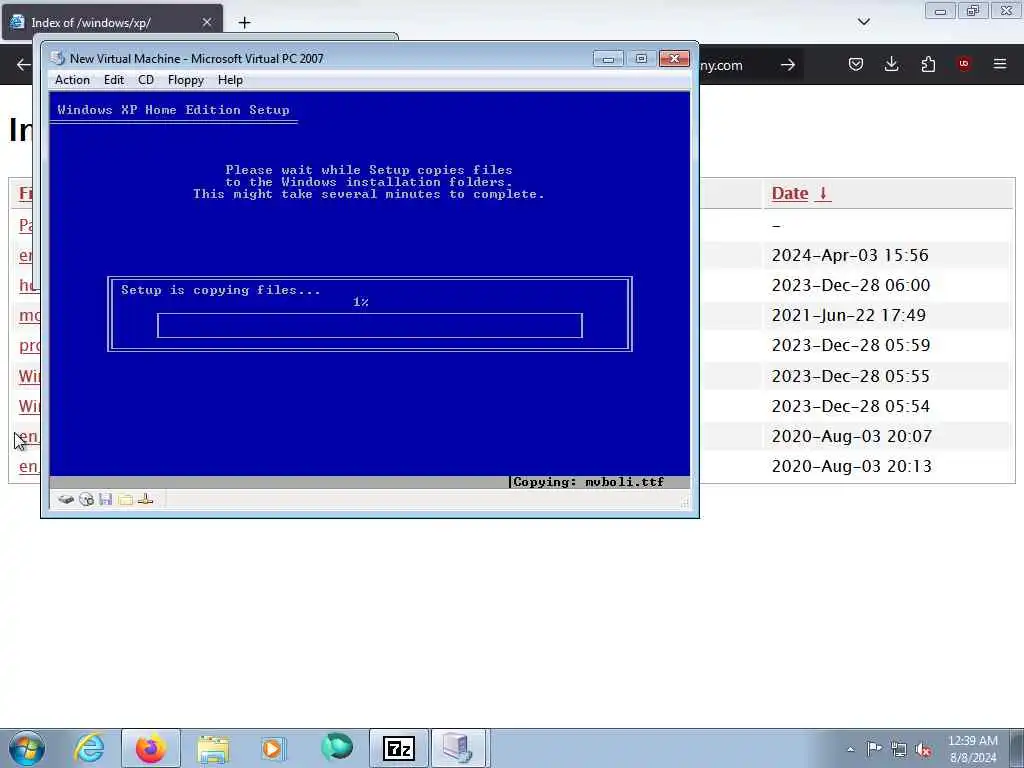
Task: Open the Edit menu in Virtual PC
Action: tap(114, 80)
